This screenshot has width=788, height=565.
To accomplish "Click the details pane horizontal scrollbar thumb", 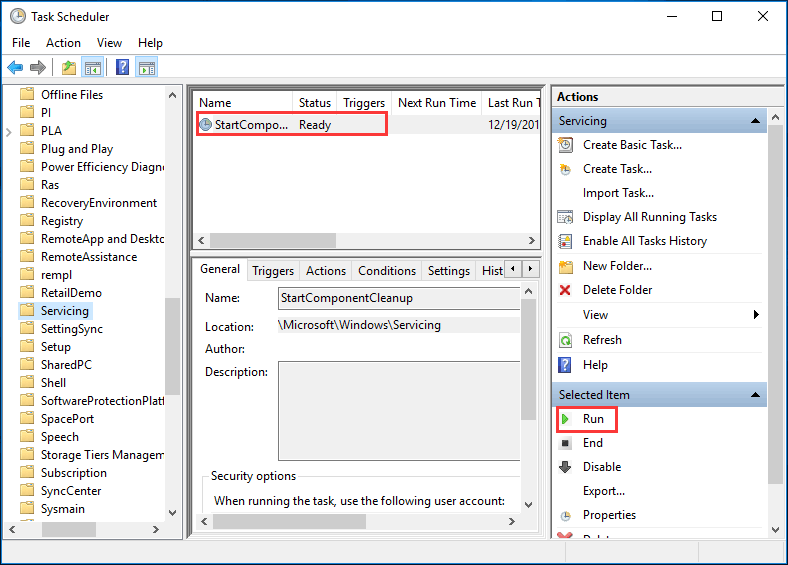I will [x=289, y=522].
